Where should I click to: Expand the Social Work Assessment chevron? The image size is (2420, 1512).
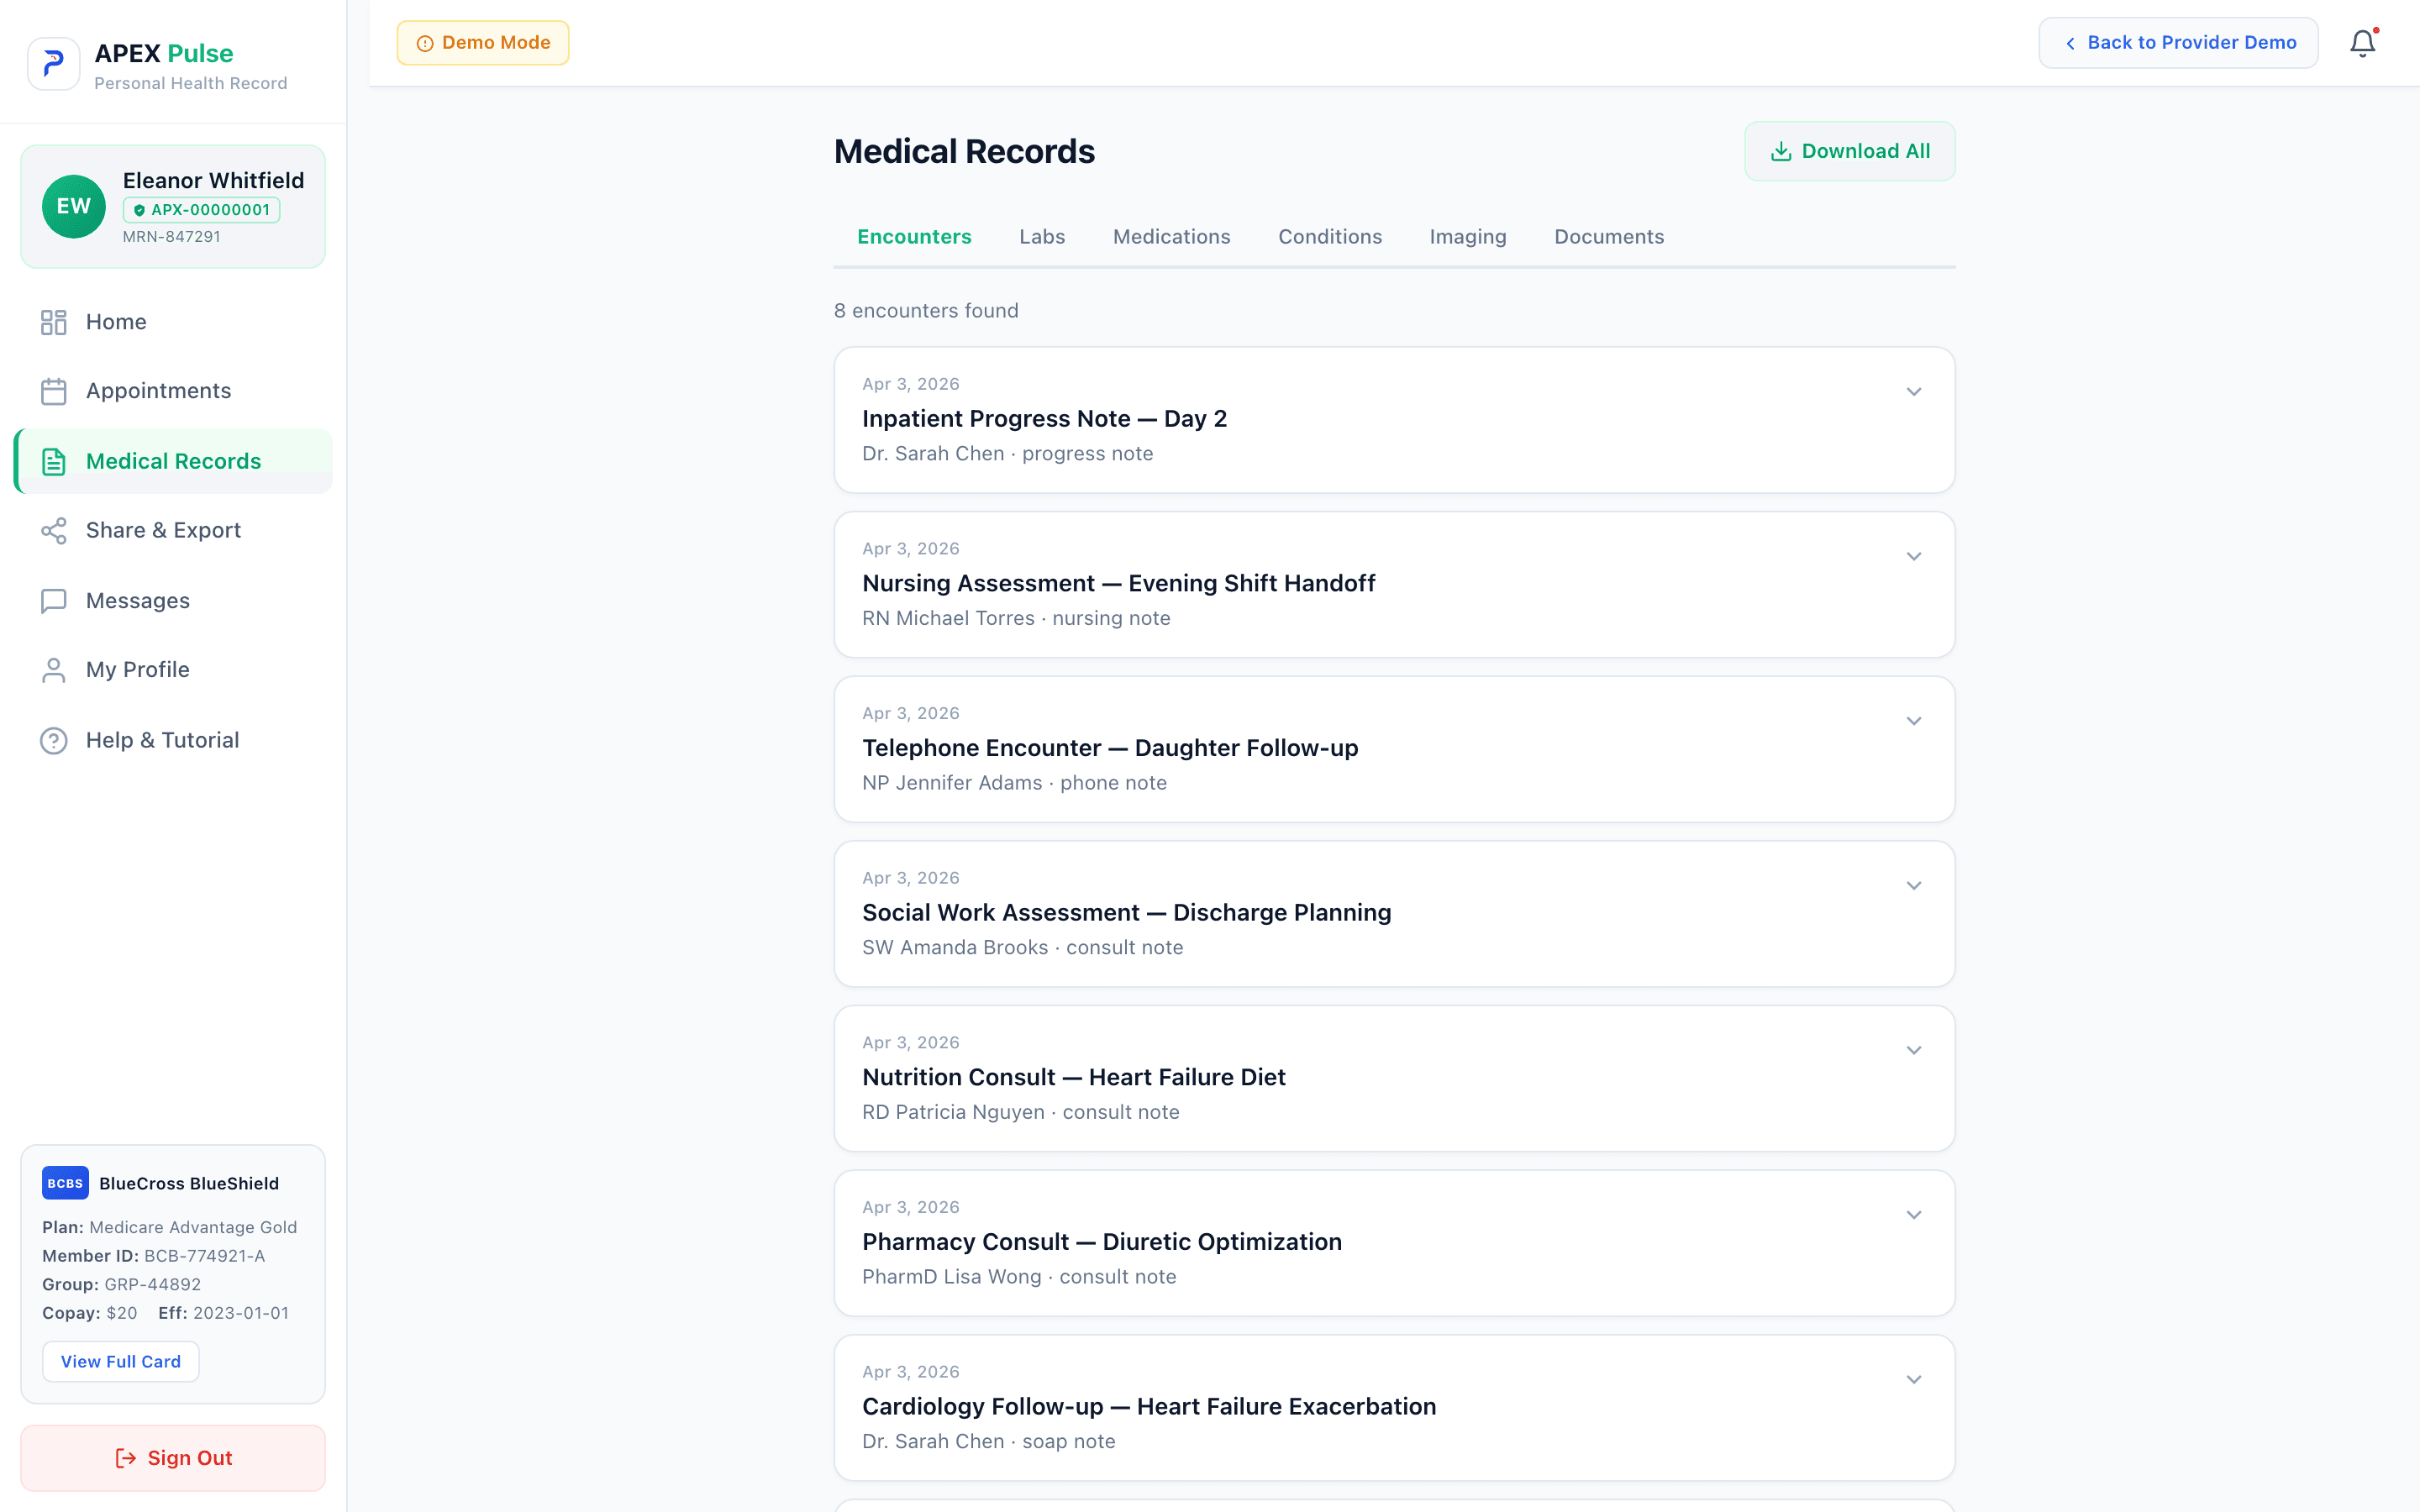pos(1913,886)
